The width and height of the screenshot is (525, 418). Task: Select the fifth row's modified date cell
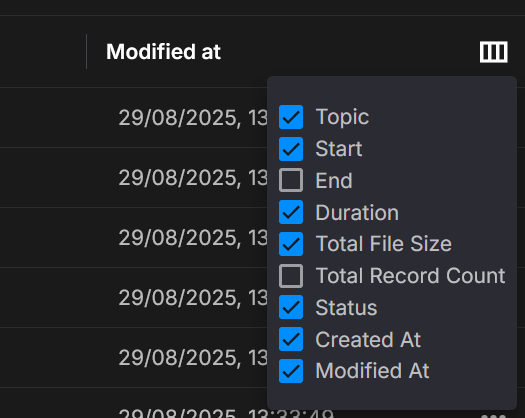coord(193,357)
